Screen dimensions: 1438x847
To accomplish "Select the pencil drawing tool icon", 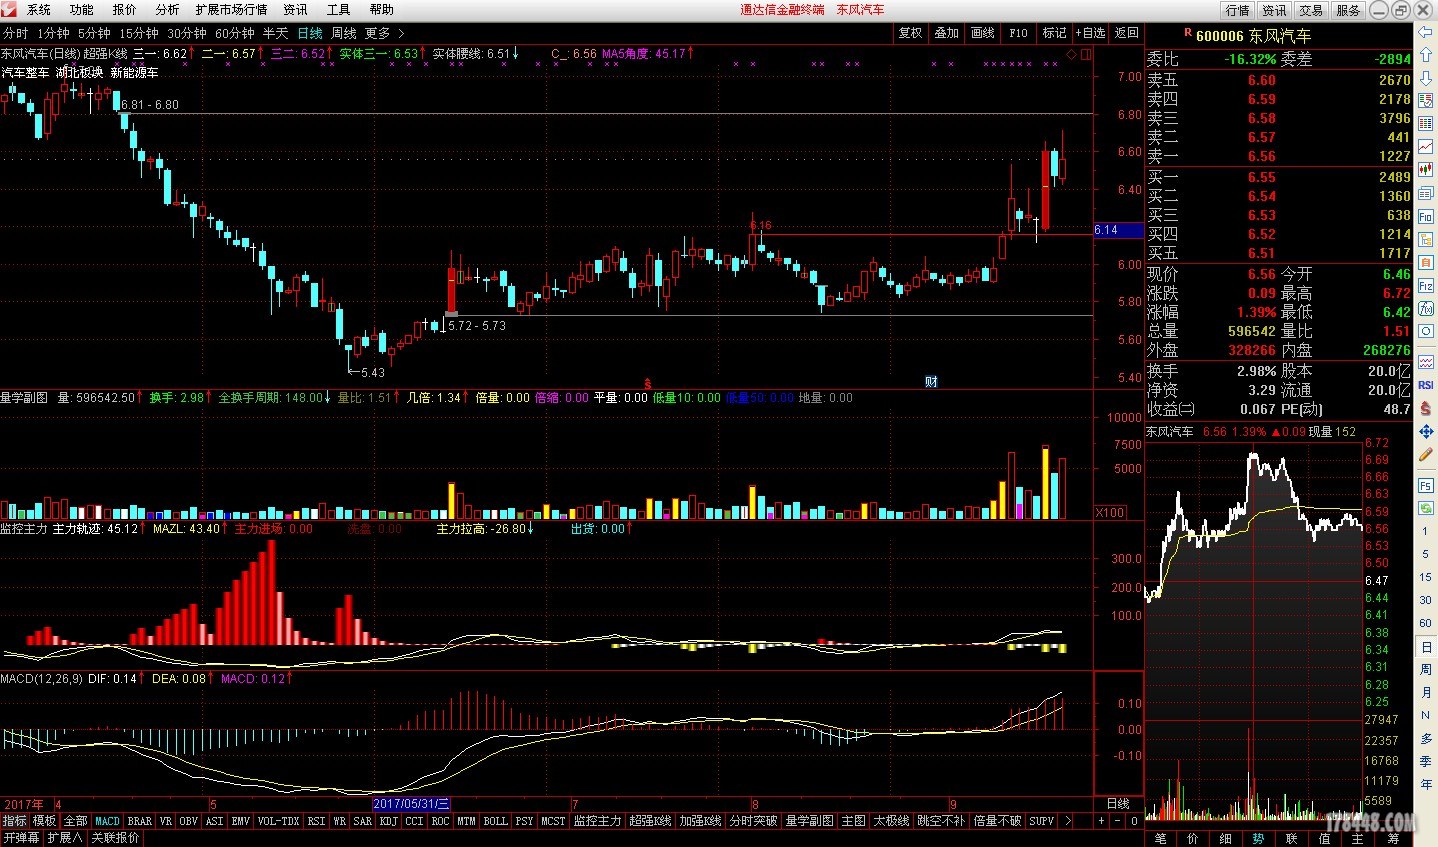I will (x=1426, y=455).
